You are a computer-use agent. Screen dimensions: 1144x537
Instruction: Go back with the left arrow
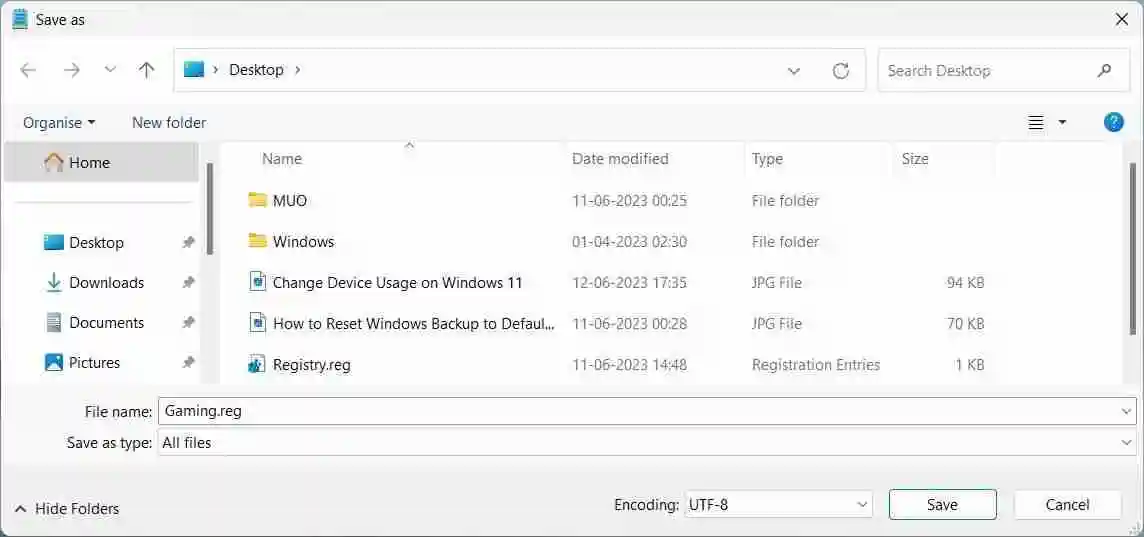28,70
